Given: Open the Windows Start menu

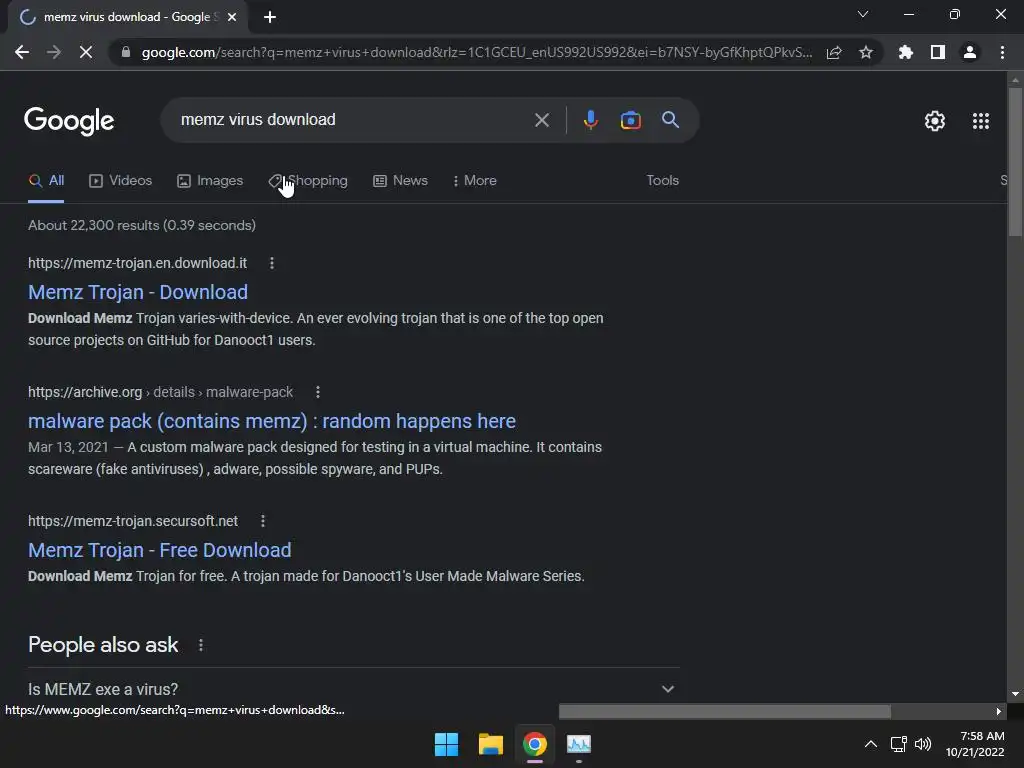Looking at the screenshot, I should [447, 744].
